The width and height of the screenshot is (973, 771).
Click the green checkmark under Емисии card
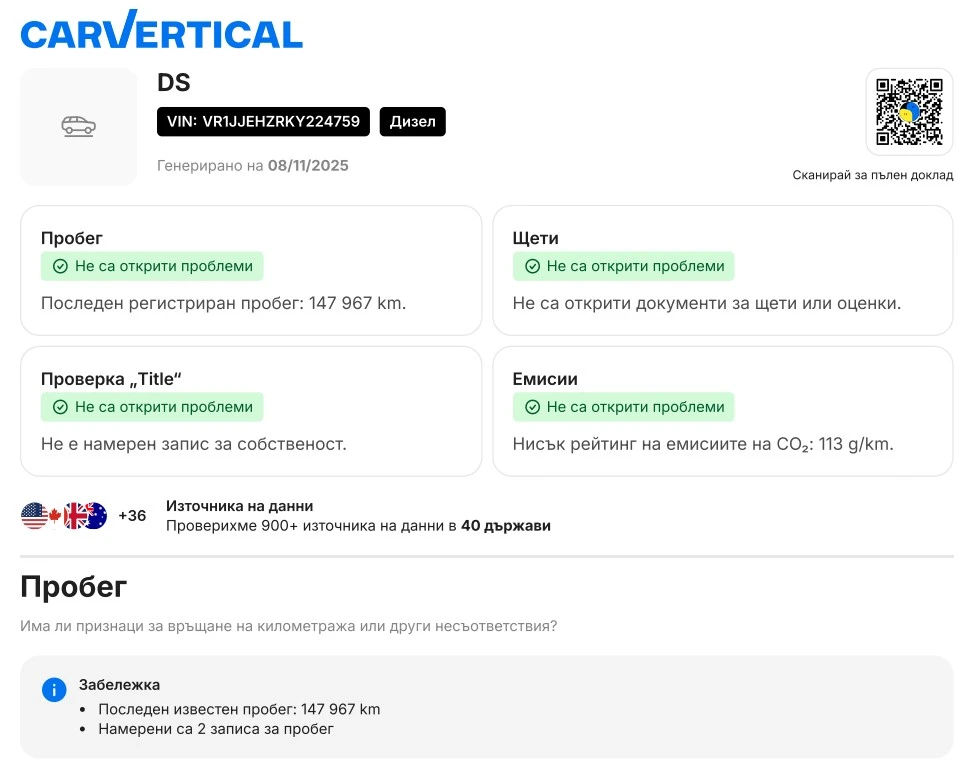pos(532,407)
